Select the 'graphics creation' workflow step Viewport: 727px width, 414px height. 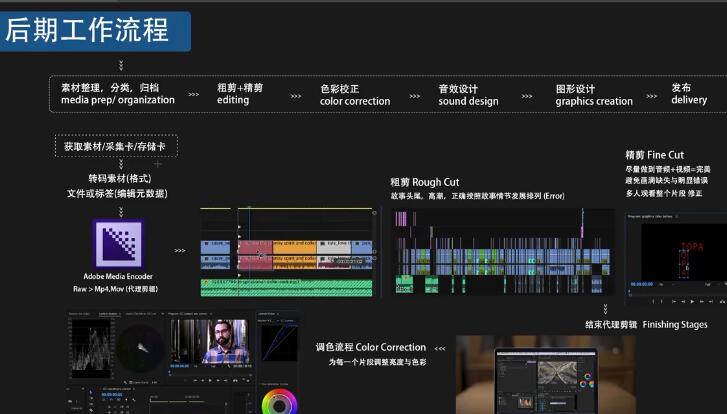[594, 95]
